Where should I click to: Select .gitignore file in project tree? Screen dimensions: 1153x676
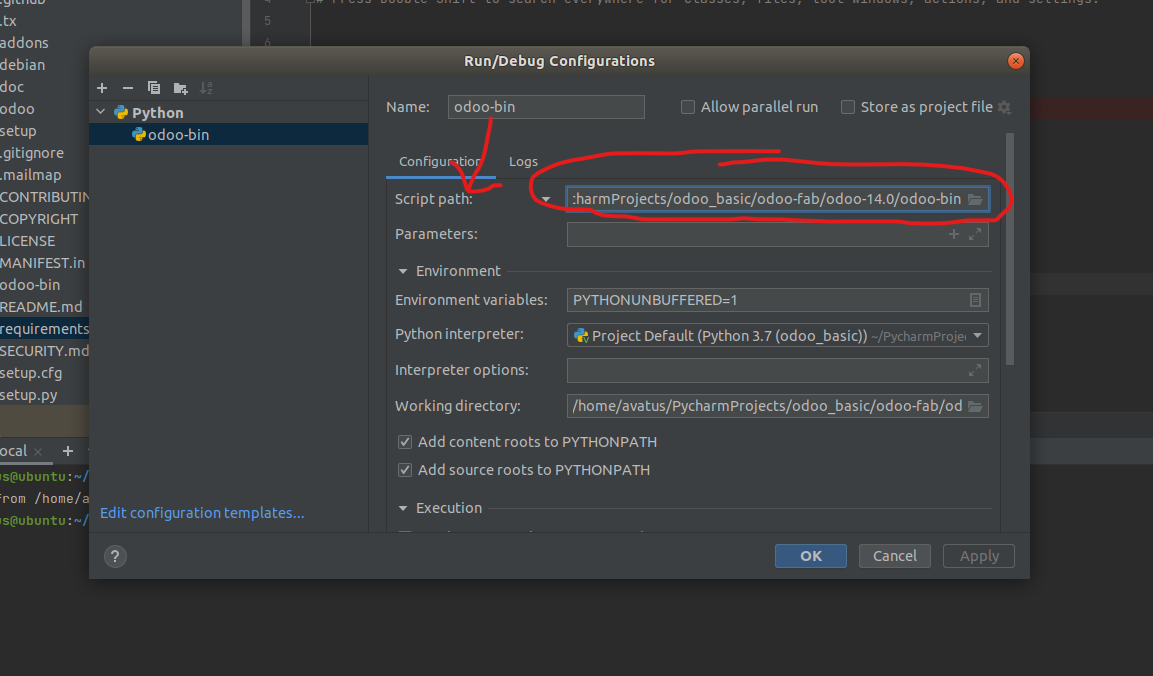click(32, 153)
